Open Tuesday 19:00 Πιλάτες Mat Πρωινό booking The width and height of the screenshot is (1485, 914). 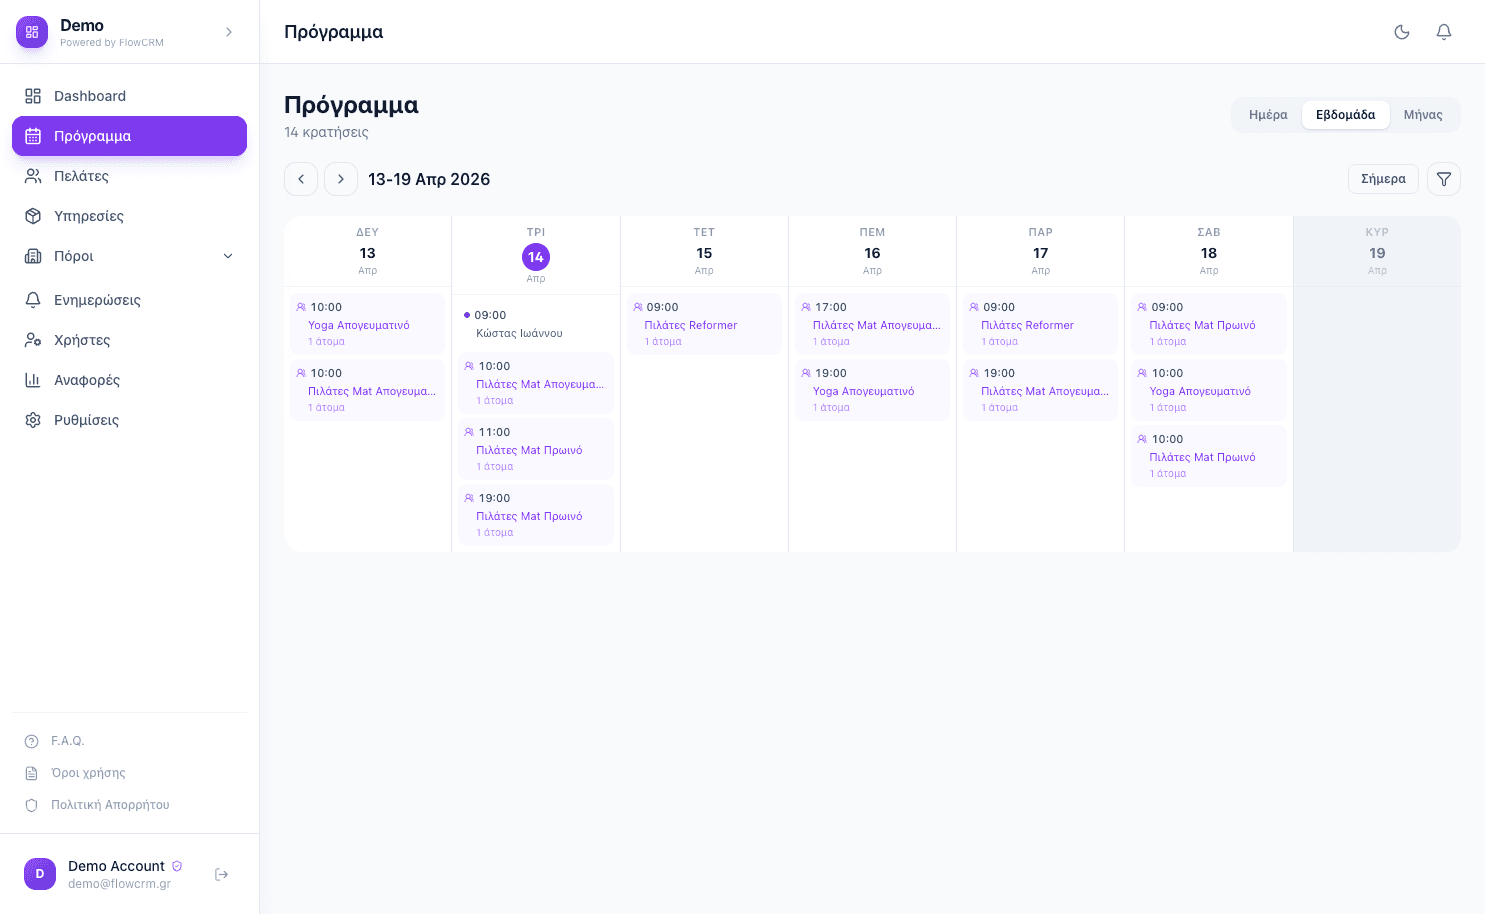(x=536, y=515)
